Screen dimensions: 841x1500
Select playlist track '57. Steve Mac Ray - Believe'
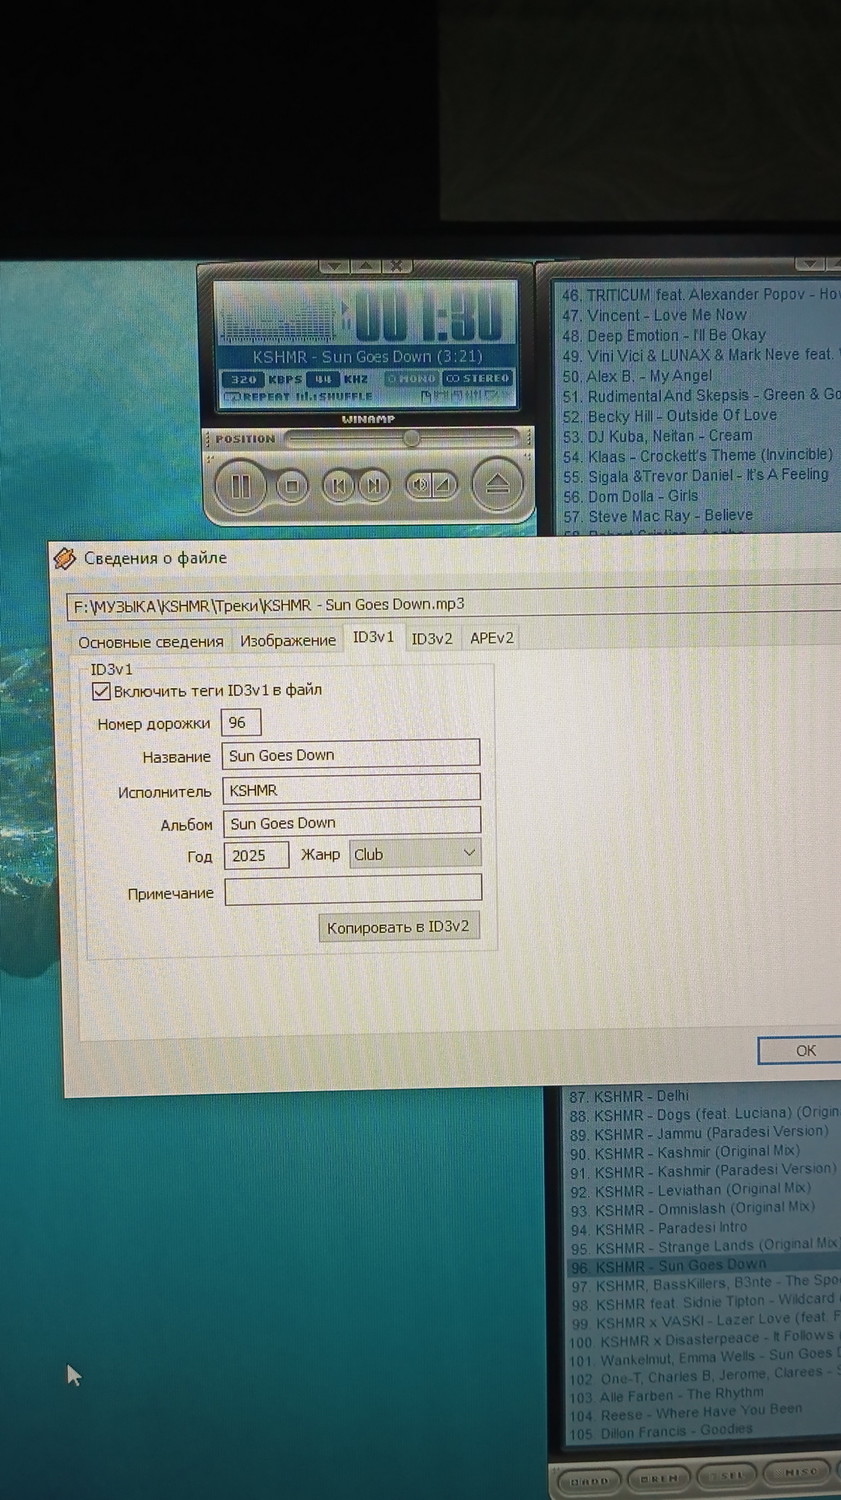click(658, 516)
